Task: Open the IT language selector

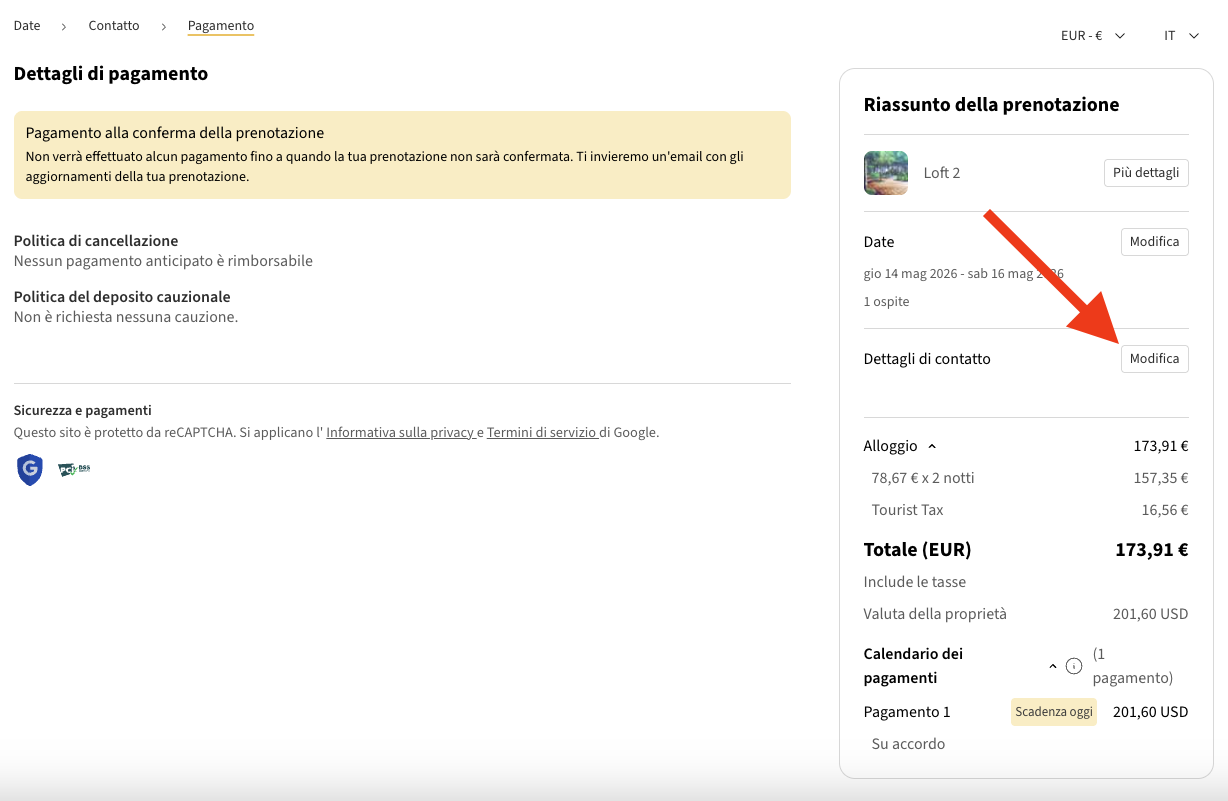Action: coord(1181,36)
